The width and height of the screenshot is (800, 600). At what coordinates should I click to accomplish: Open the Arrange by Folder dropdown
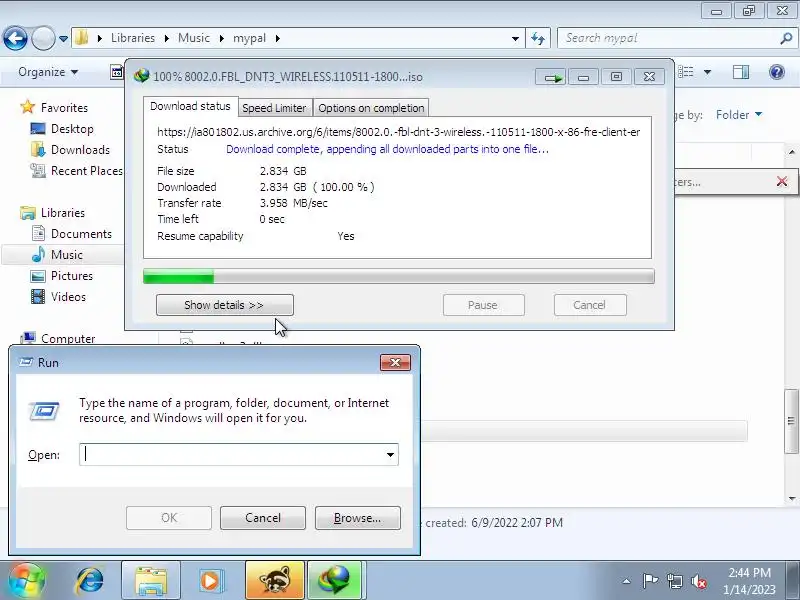(739, 114)
